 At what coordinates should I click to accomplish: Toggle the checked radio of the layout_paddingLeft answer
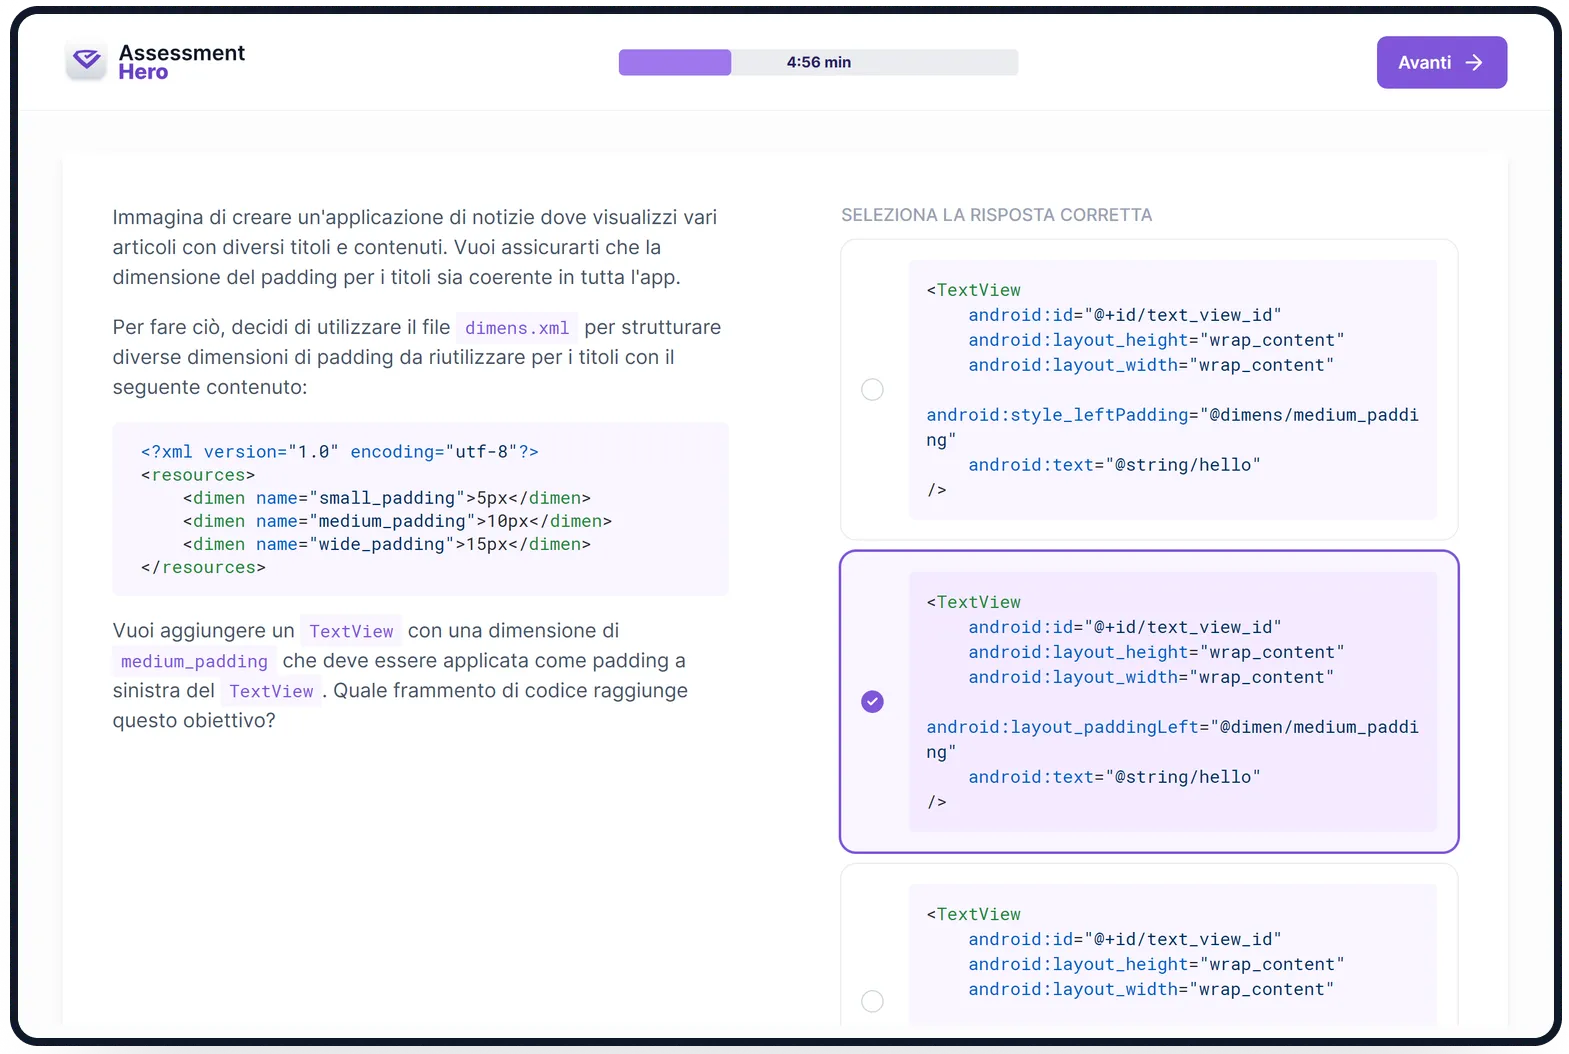872,701
